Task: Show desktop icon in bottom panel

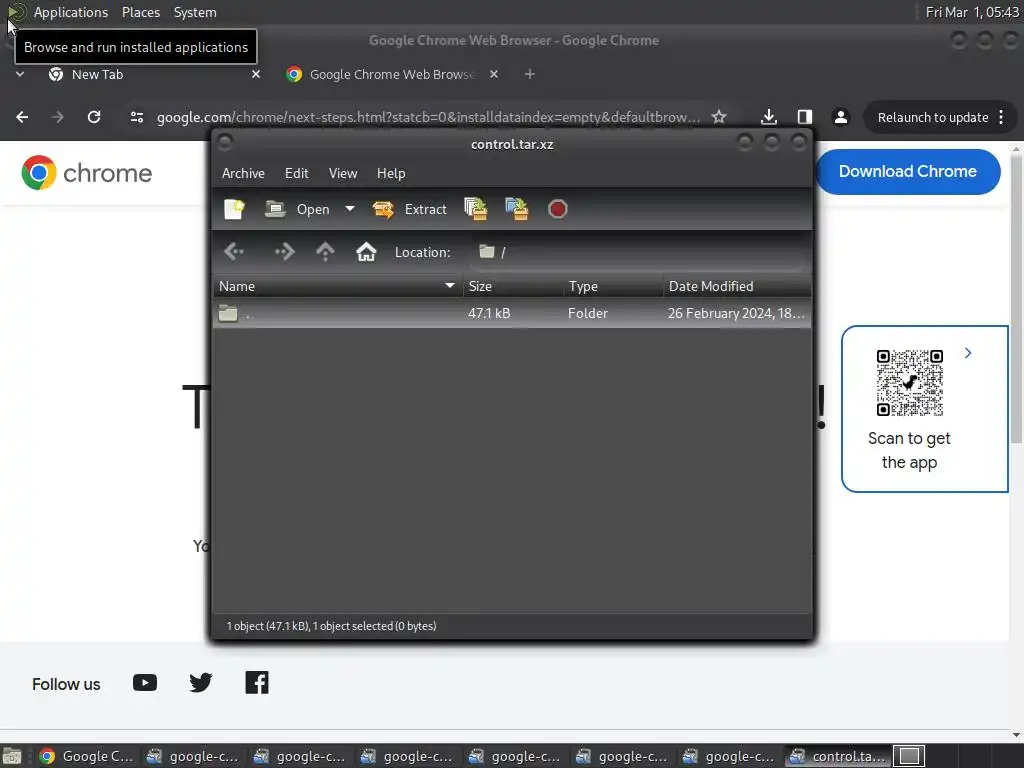Action: [12, 756]
